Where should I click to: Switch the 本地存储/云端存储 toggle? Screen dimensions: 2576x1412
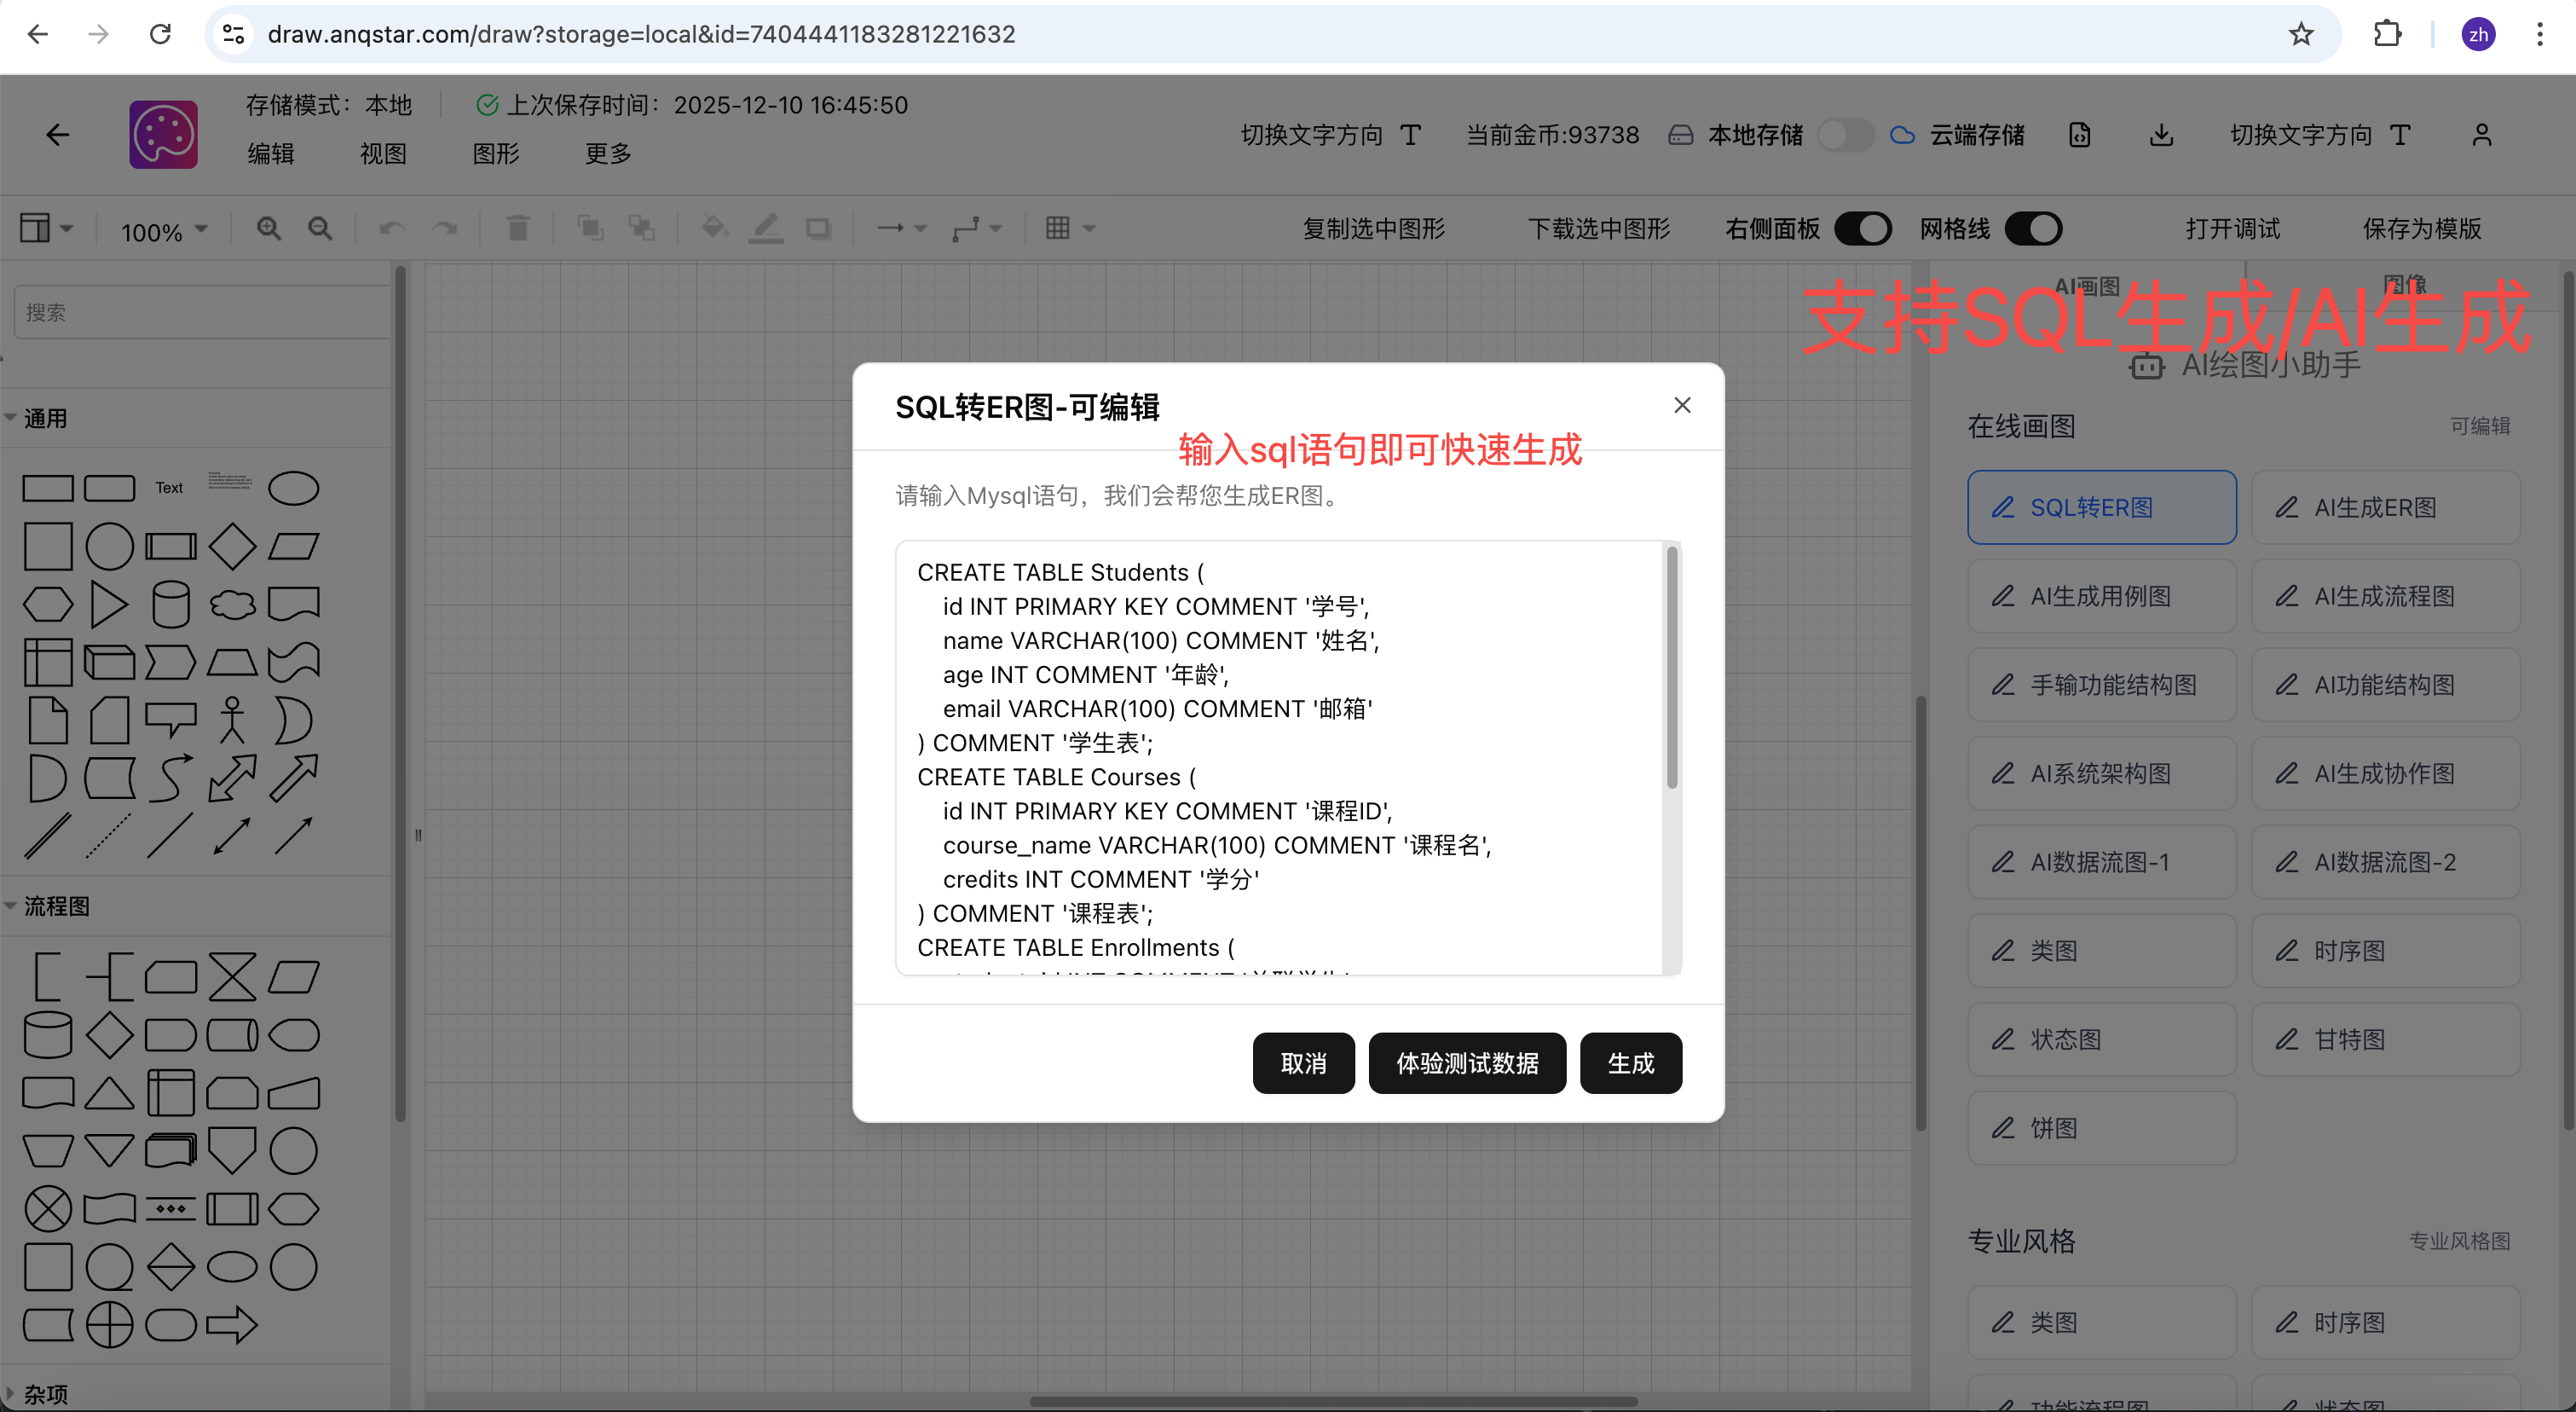tap(1845, 135)
